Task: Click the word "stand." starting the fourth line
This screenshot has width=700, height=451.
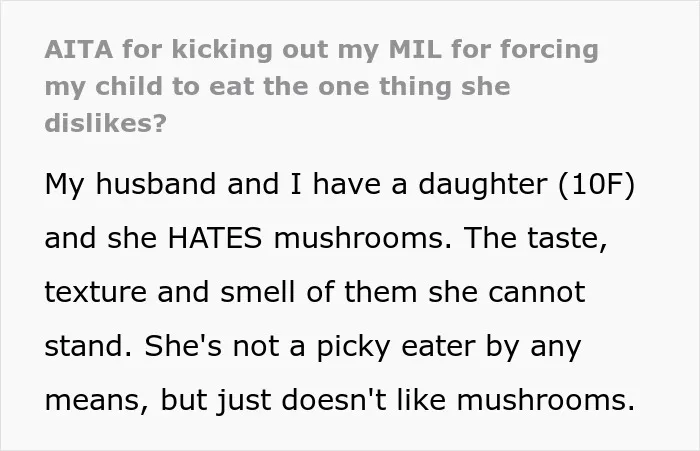Action: coord(88,346)
